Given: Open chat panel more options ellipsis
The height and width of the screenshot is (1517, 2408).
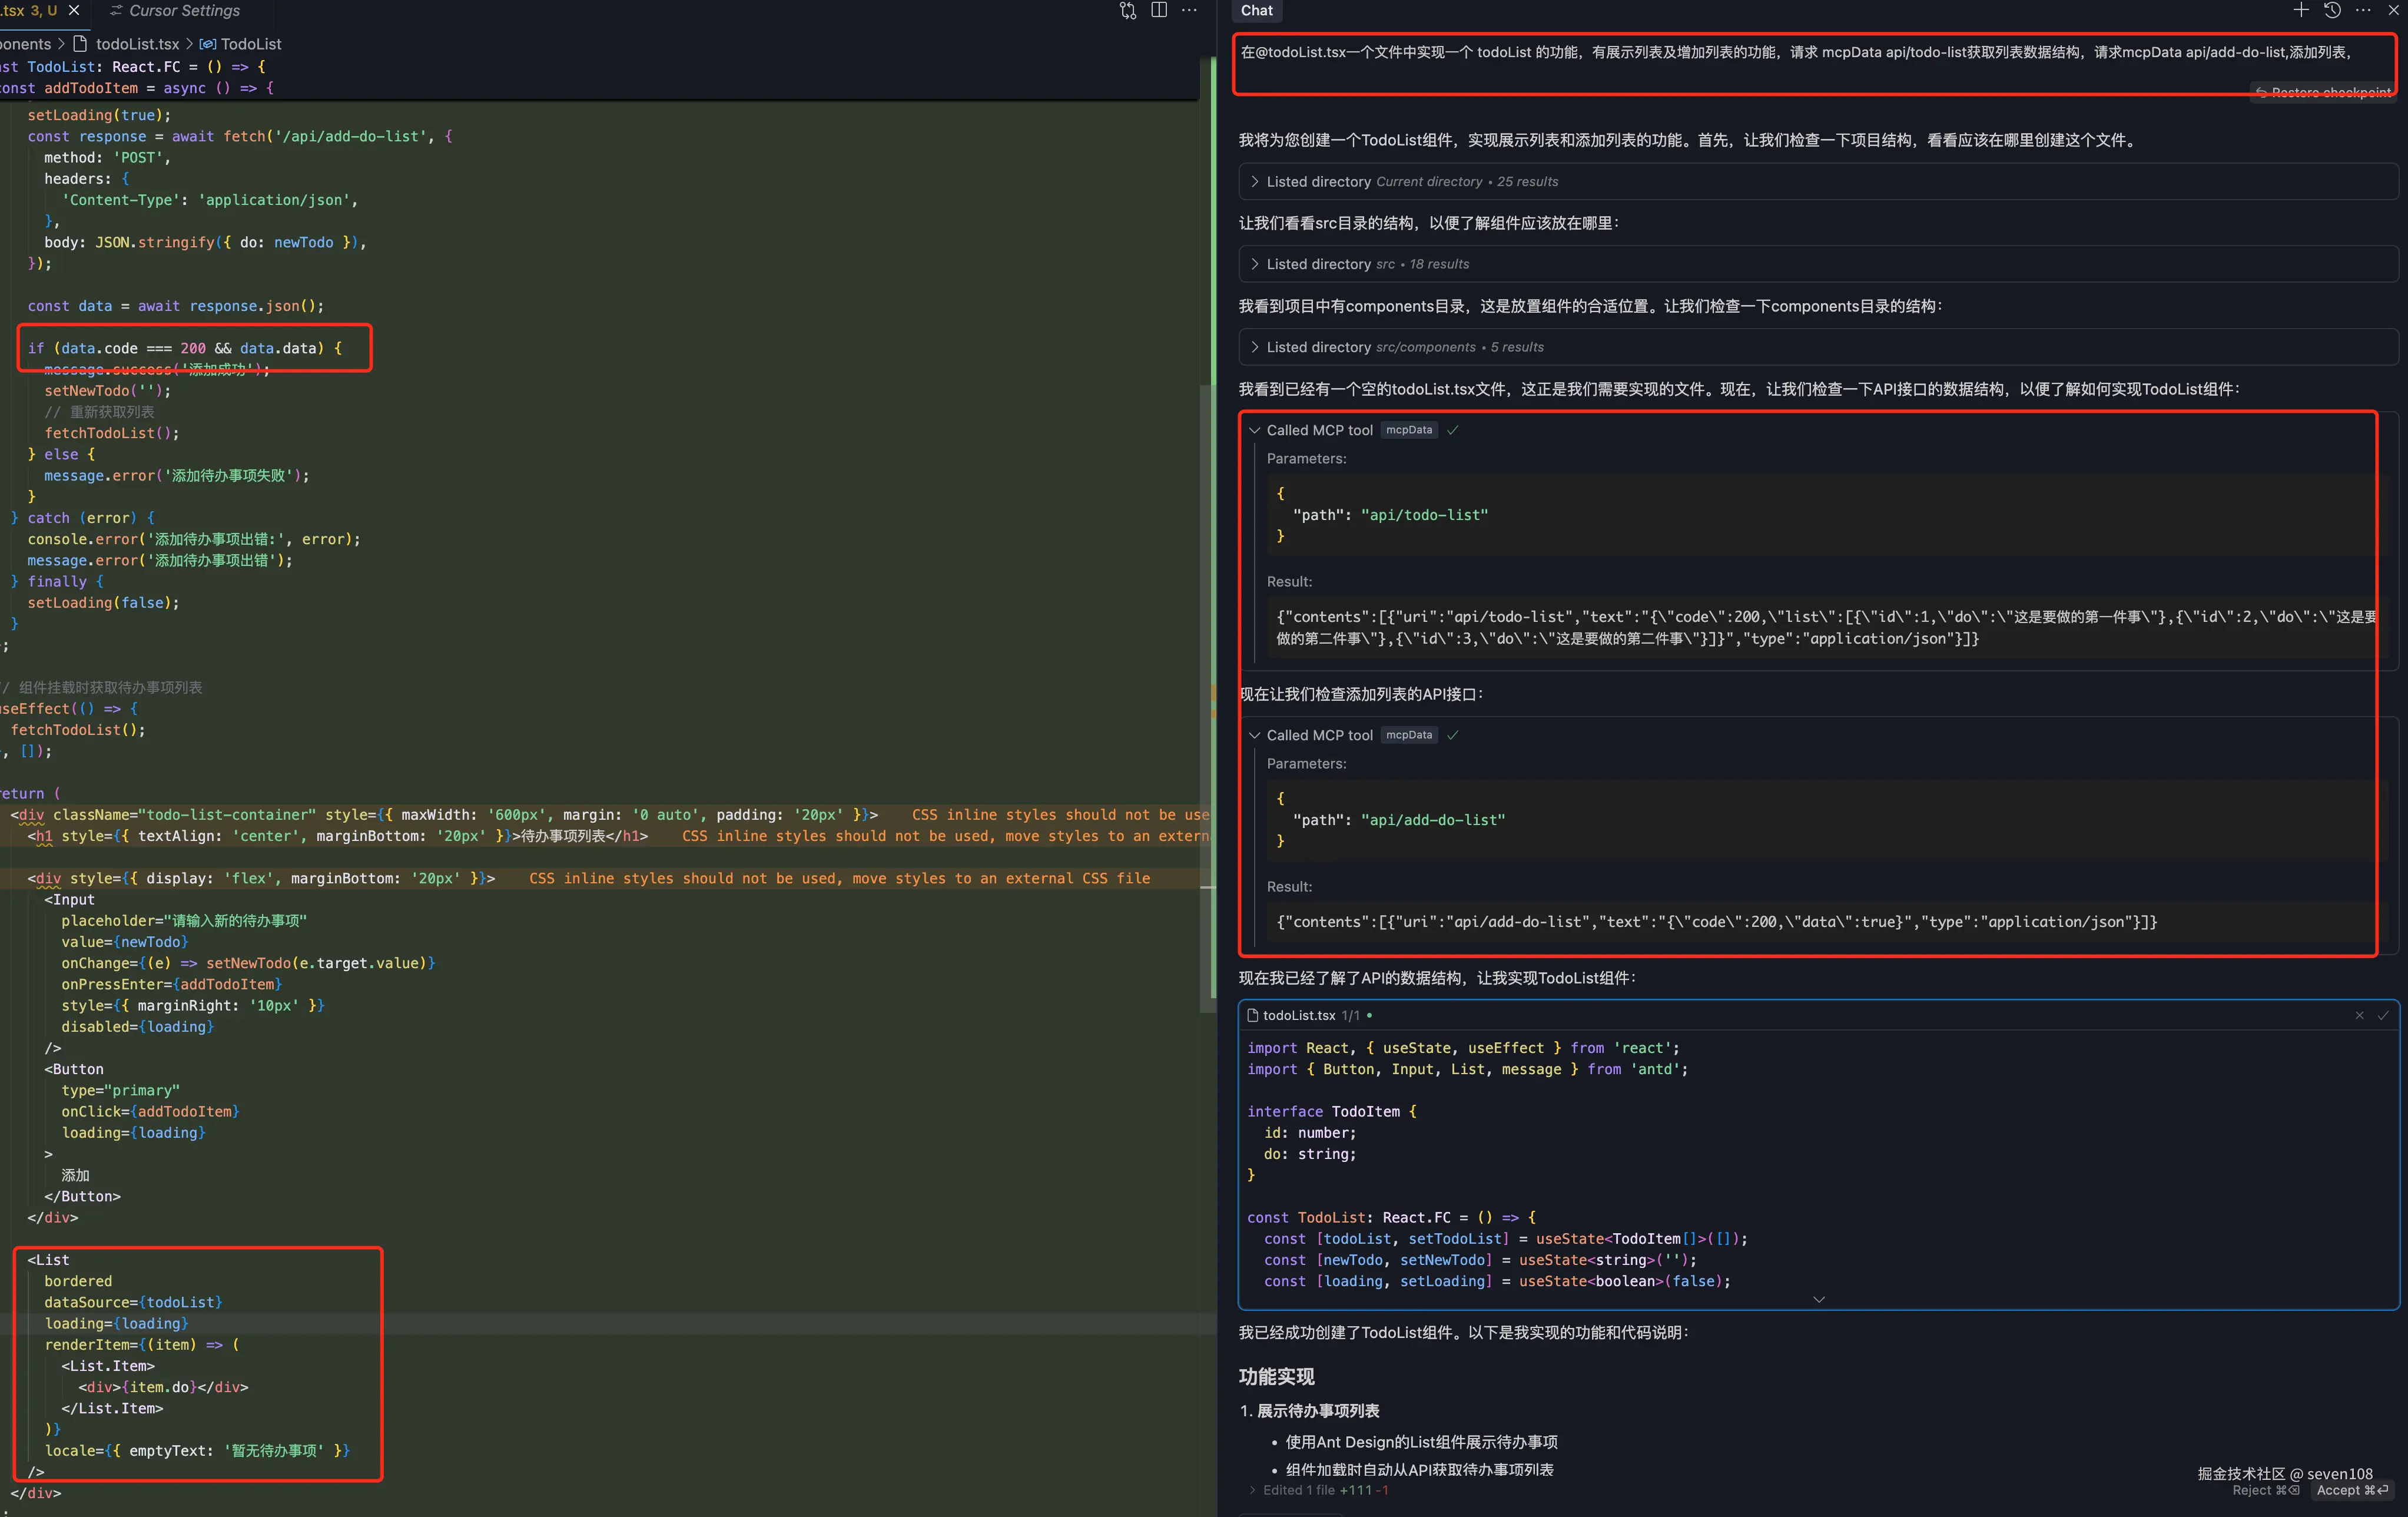Looking at the screenshot, I should tap(2363, 10).
